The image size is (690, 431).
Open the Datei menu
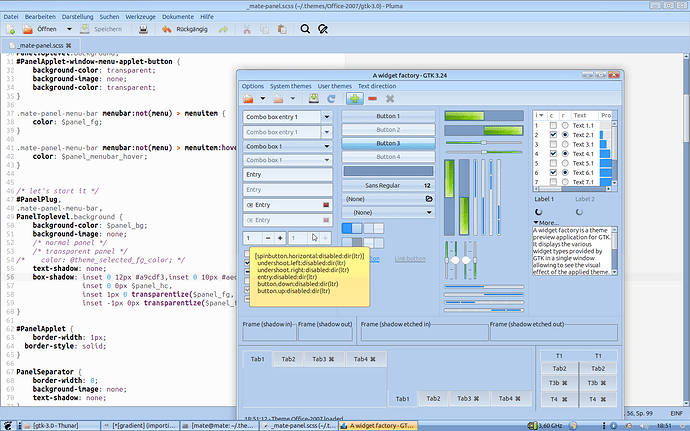point(11,17)
